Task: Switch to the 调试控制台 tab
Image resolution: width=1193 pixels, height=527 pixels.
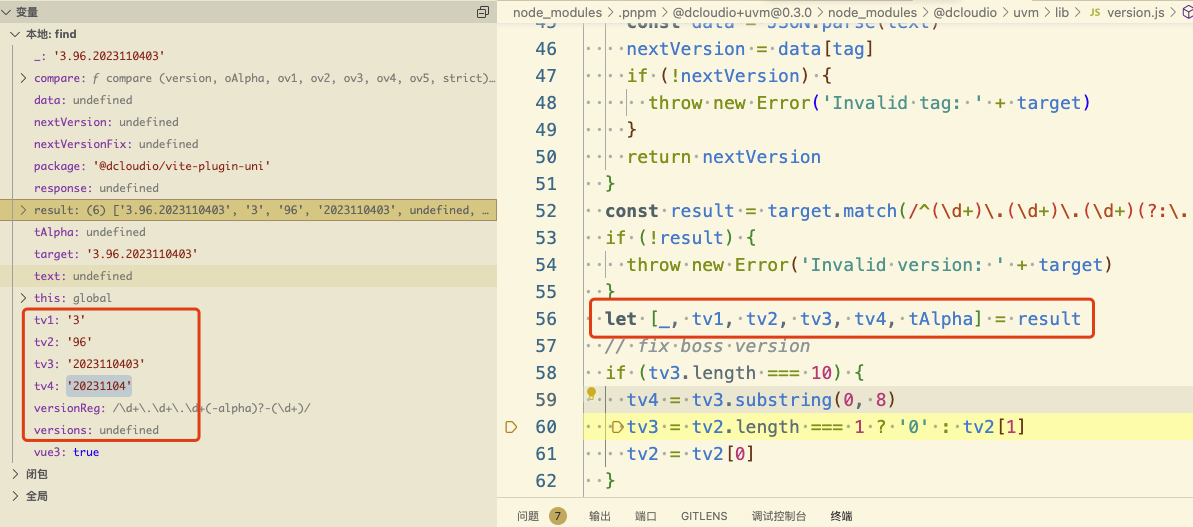Action: pos(778,516)
